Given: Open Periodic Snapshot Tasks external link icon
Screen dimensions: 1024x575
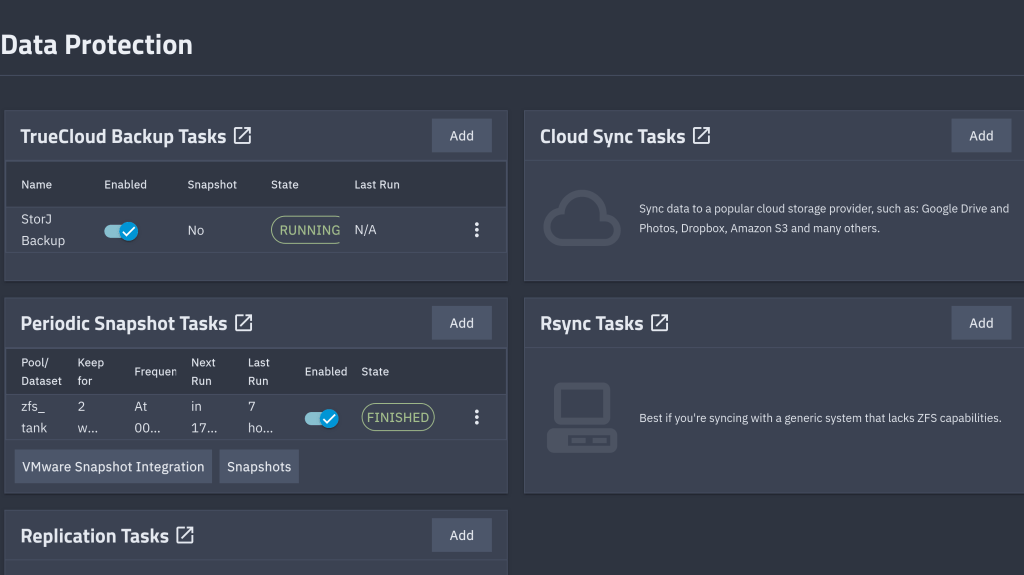Looking at the screenshot, I should 243,323.
